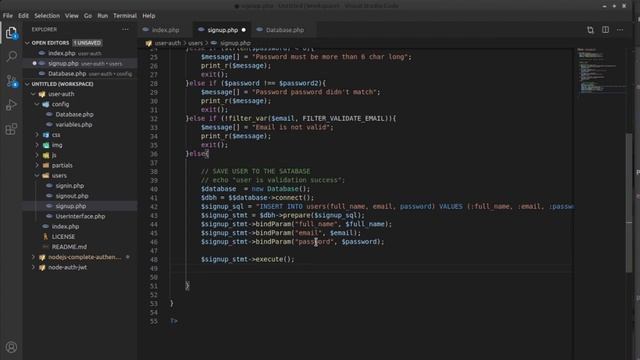Switch to the signup.php editor tab
640x360 pixels.
[x=222, y=30]
